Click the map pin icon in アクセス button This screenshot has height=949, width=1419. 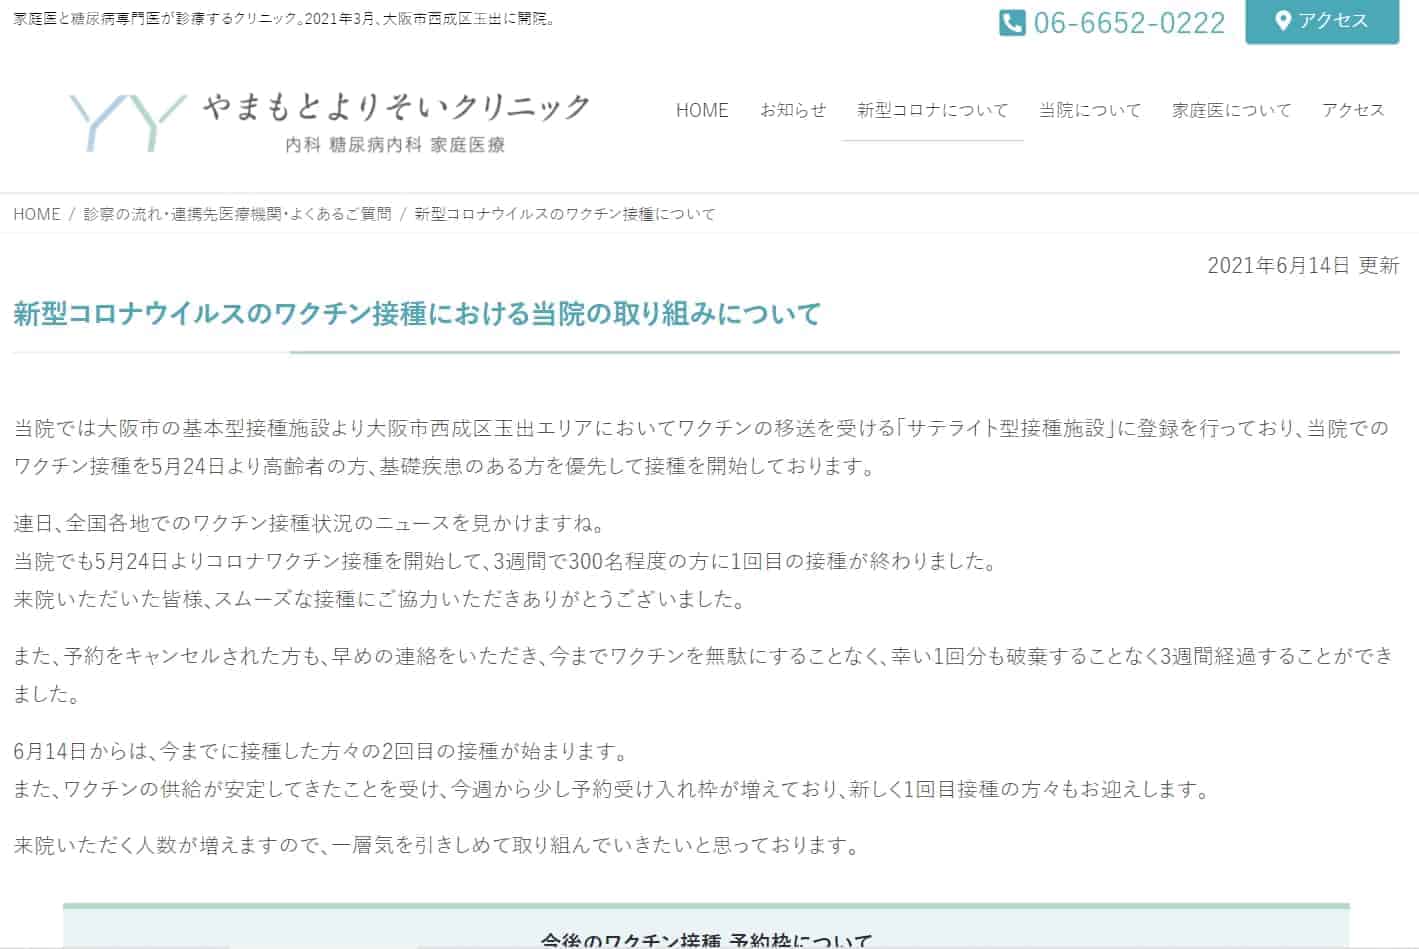click(1284, 20)
